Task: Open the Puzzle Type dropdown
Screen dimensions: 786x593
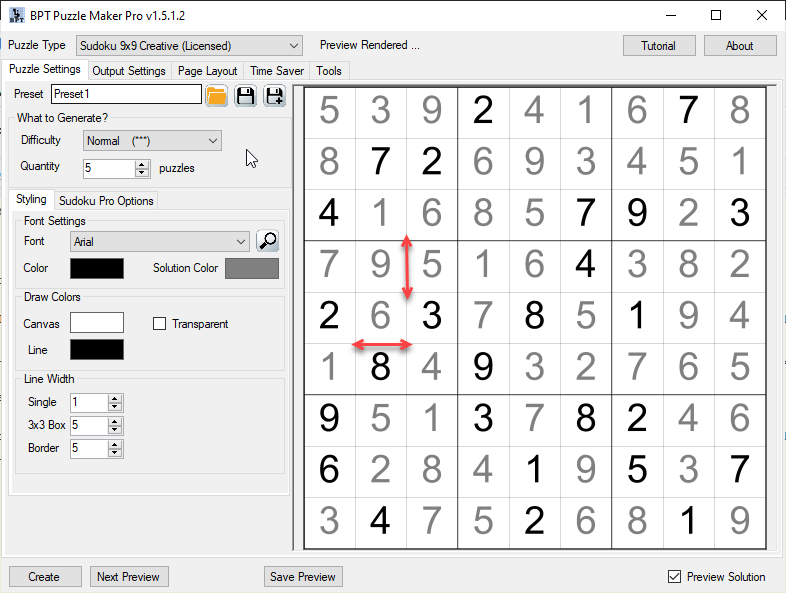Action: pyautogui.click(x=293, y=46)
